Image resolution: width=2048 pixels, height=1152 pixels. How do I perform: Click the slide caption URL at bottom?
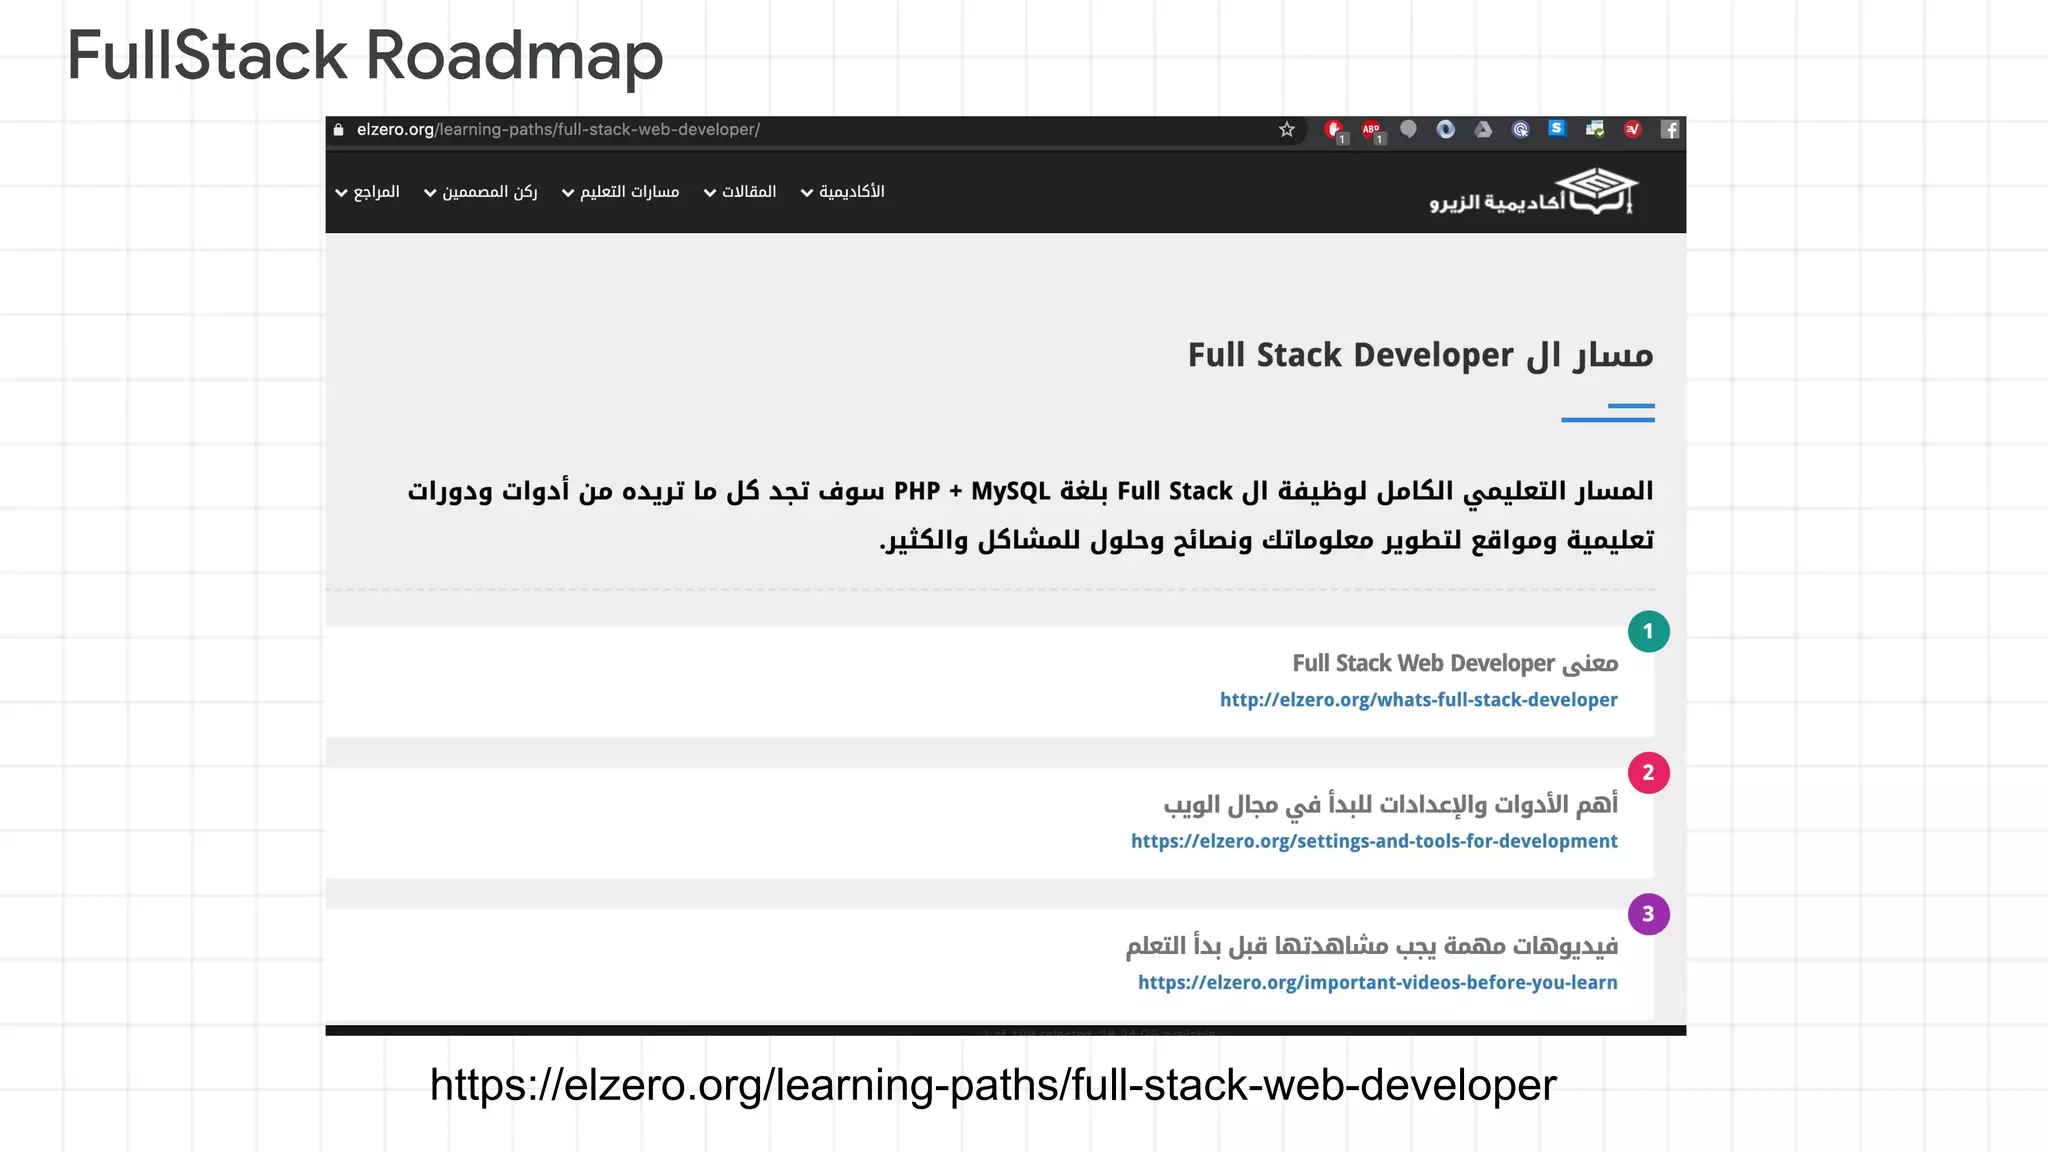click(x=993, y=1085)
